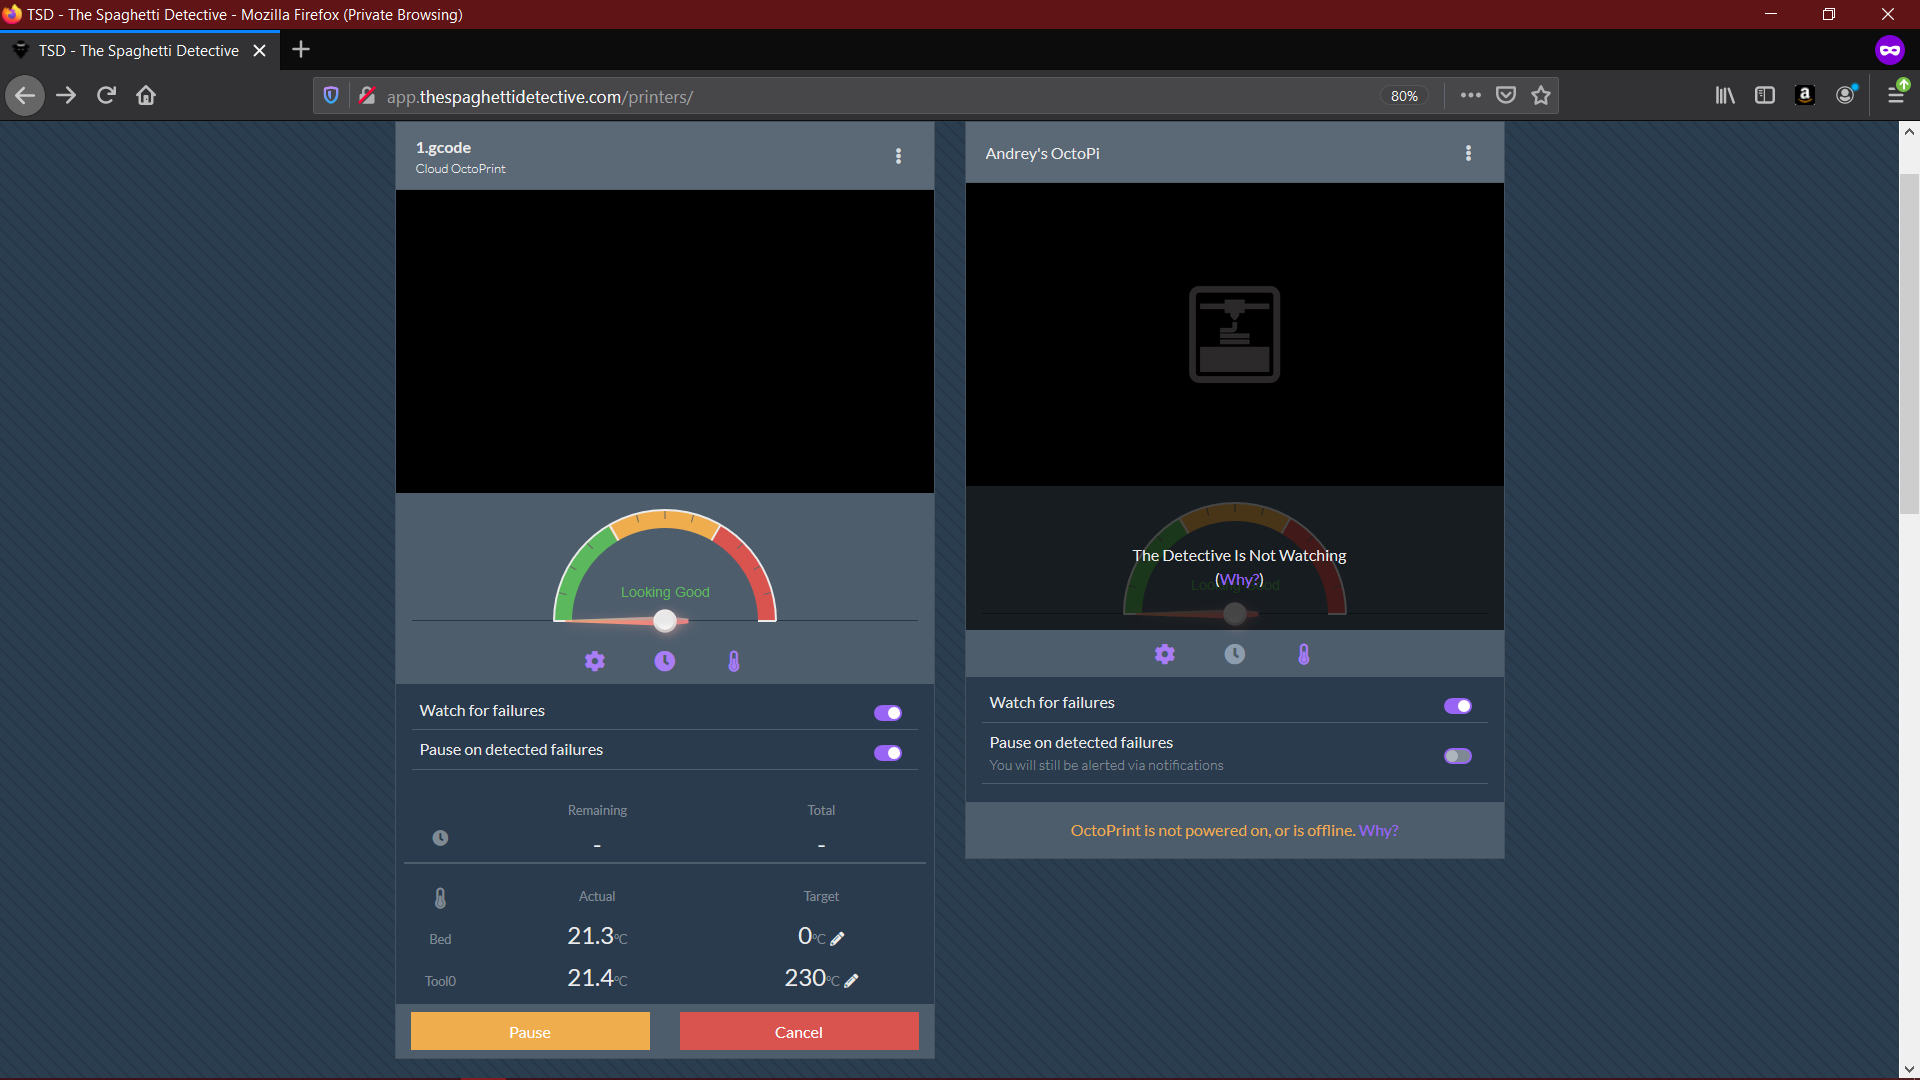Click clock icon under 1.gcode gauge

coord(665,661)
